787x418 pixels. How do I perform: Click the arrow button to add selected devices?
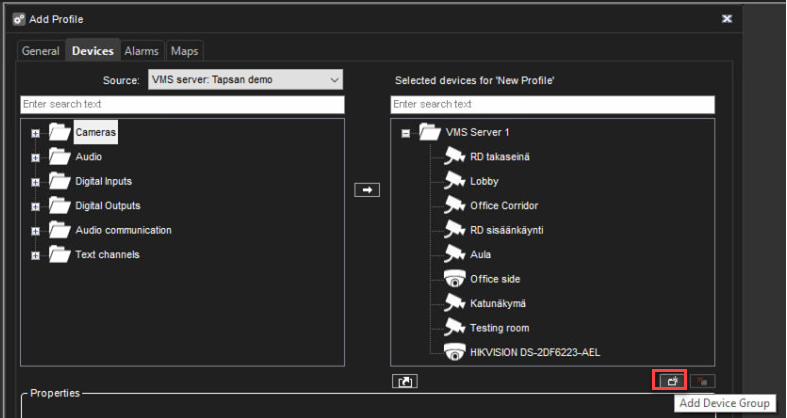(368, 190)
